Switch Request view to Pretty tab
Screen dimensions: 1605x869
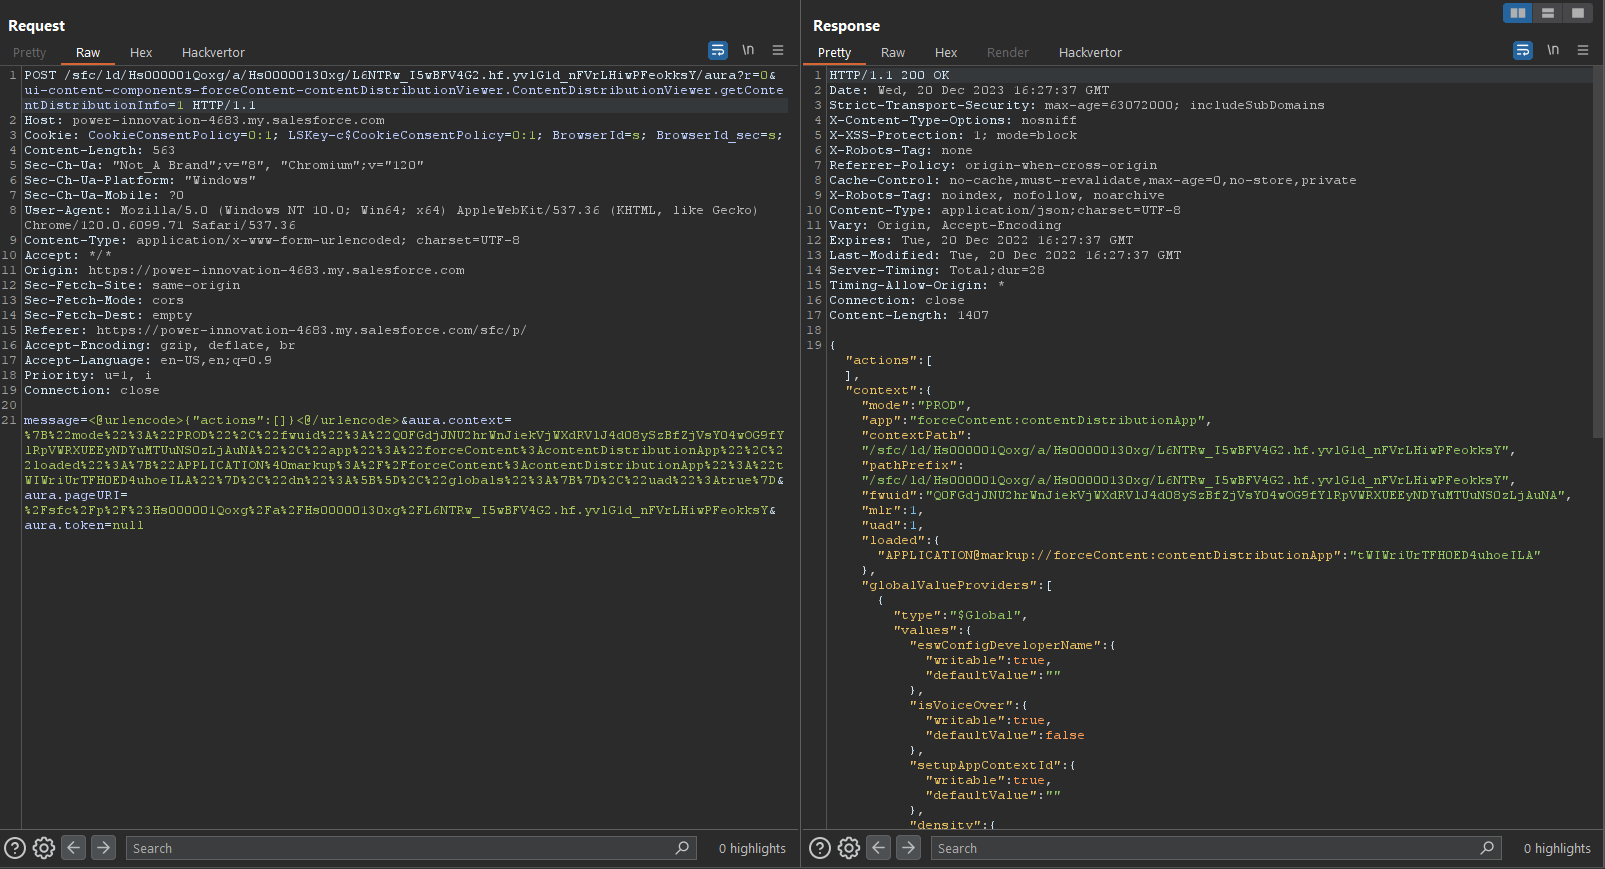(x=30, y=53)
